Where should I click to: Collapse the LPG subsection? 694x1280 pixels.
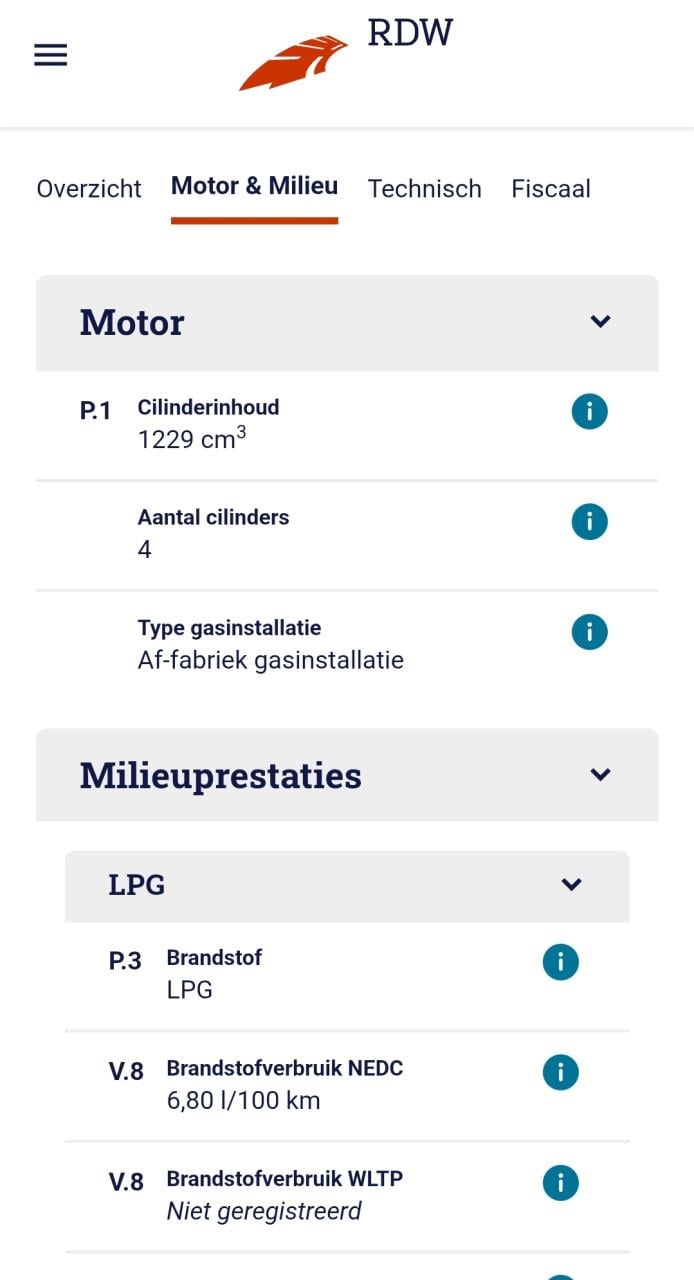click(570, 884)
